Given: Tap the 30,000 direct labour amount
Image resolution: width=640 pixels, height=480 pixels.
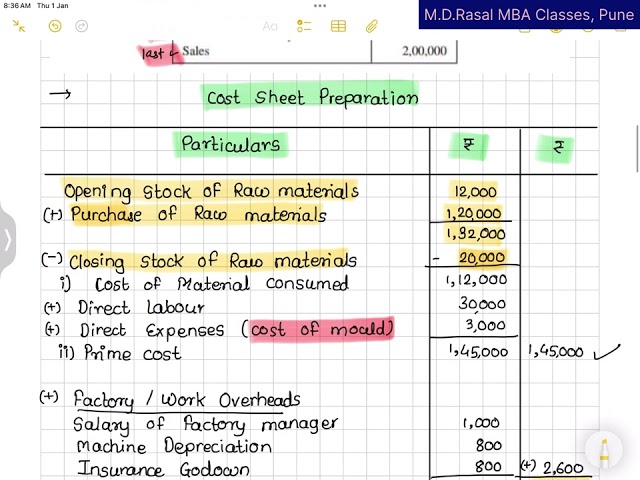Looking at the screenshot, I should coord(482,303).
